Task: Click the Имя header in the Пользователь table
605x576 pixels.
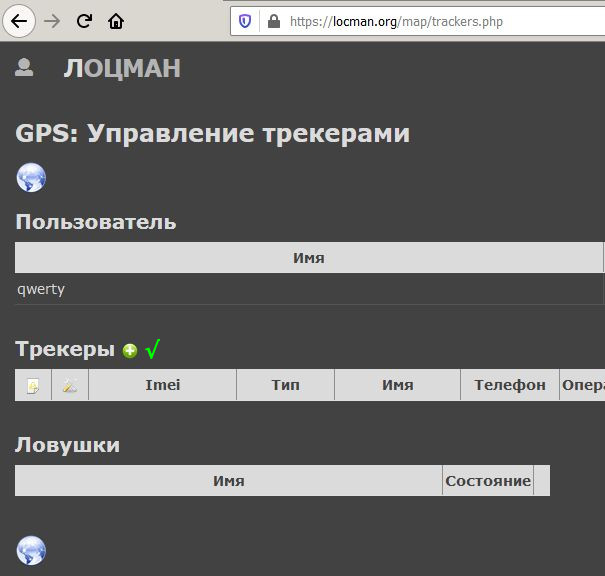Action: (309, 258)
